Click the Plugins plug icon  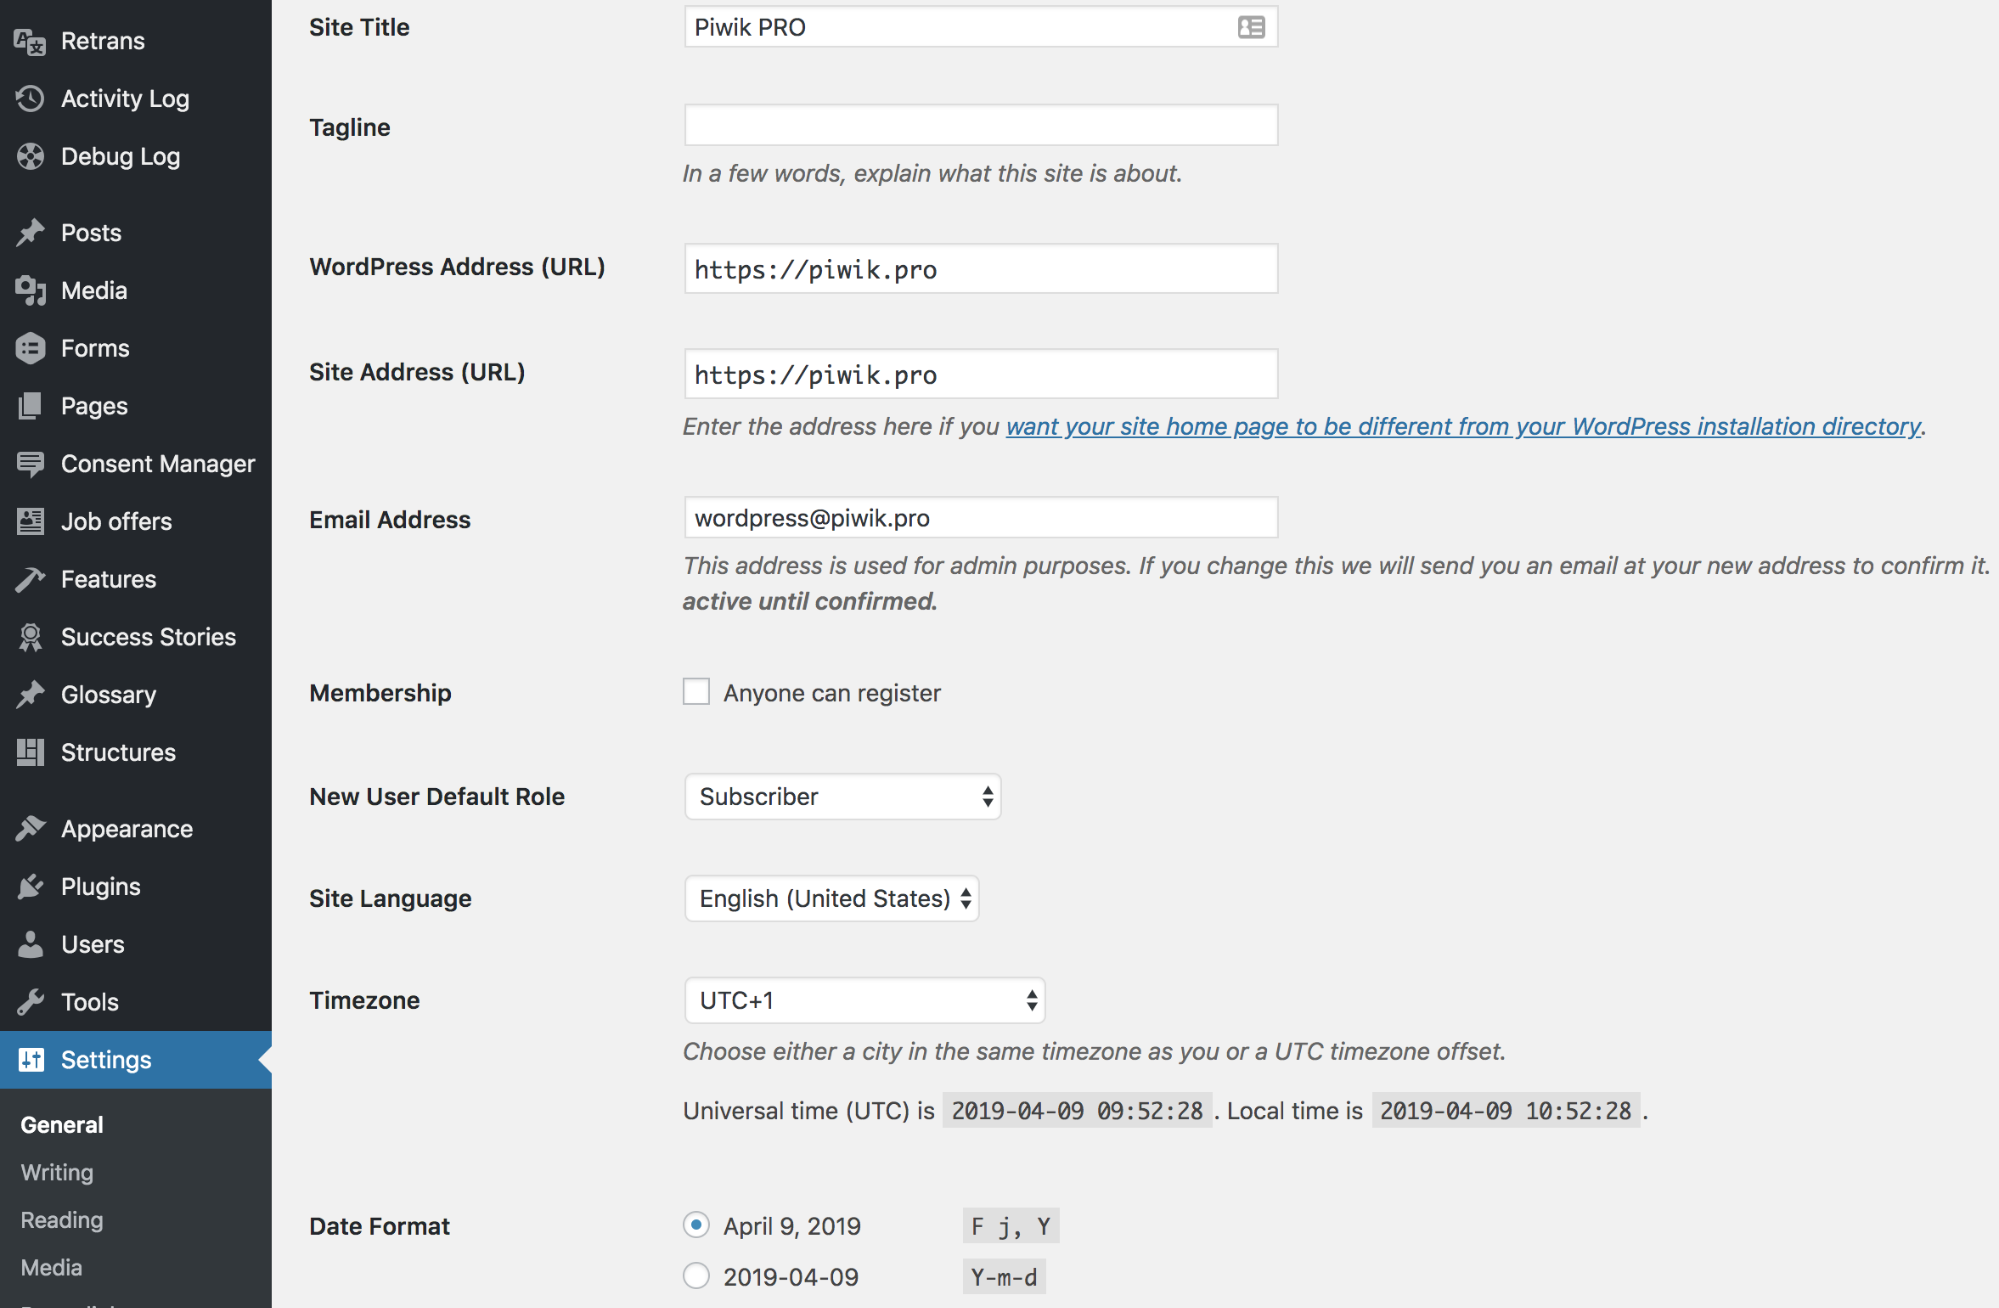coord(30,887)
